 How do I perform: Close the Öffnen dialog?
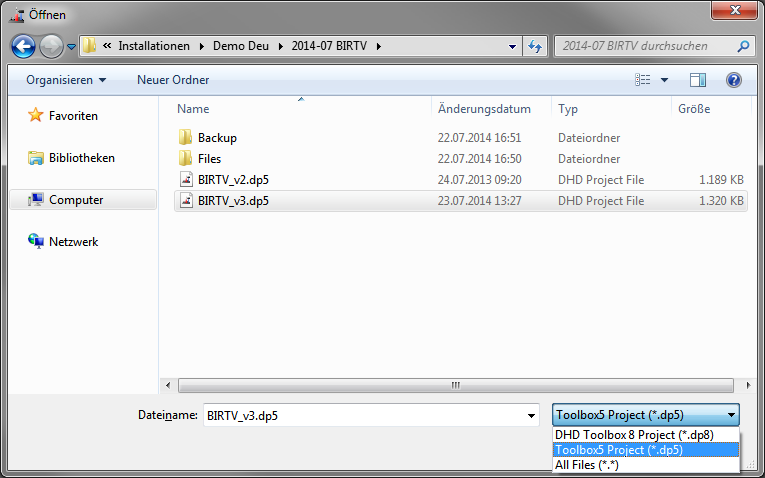[x=734, y=10]
